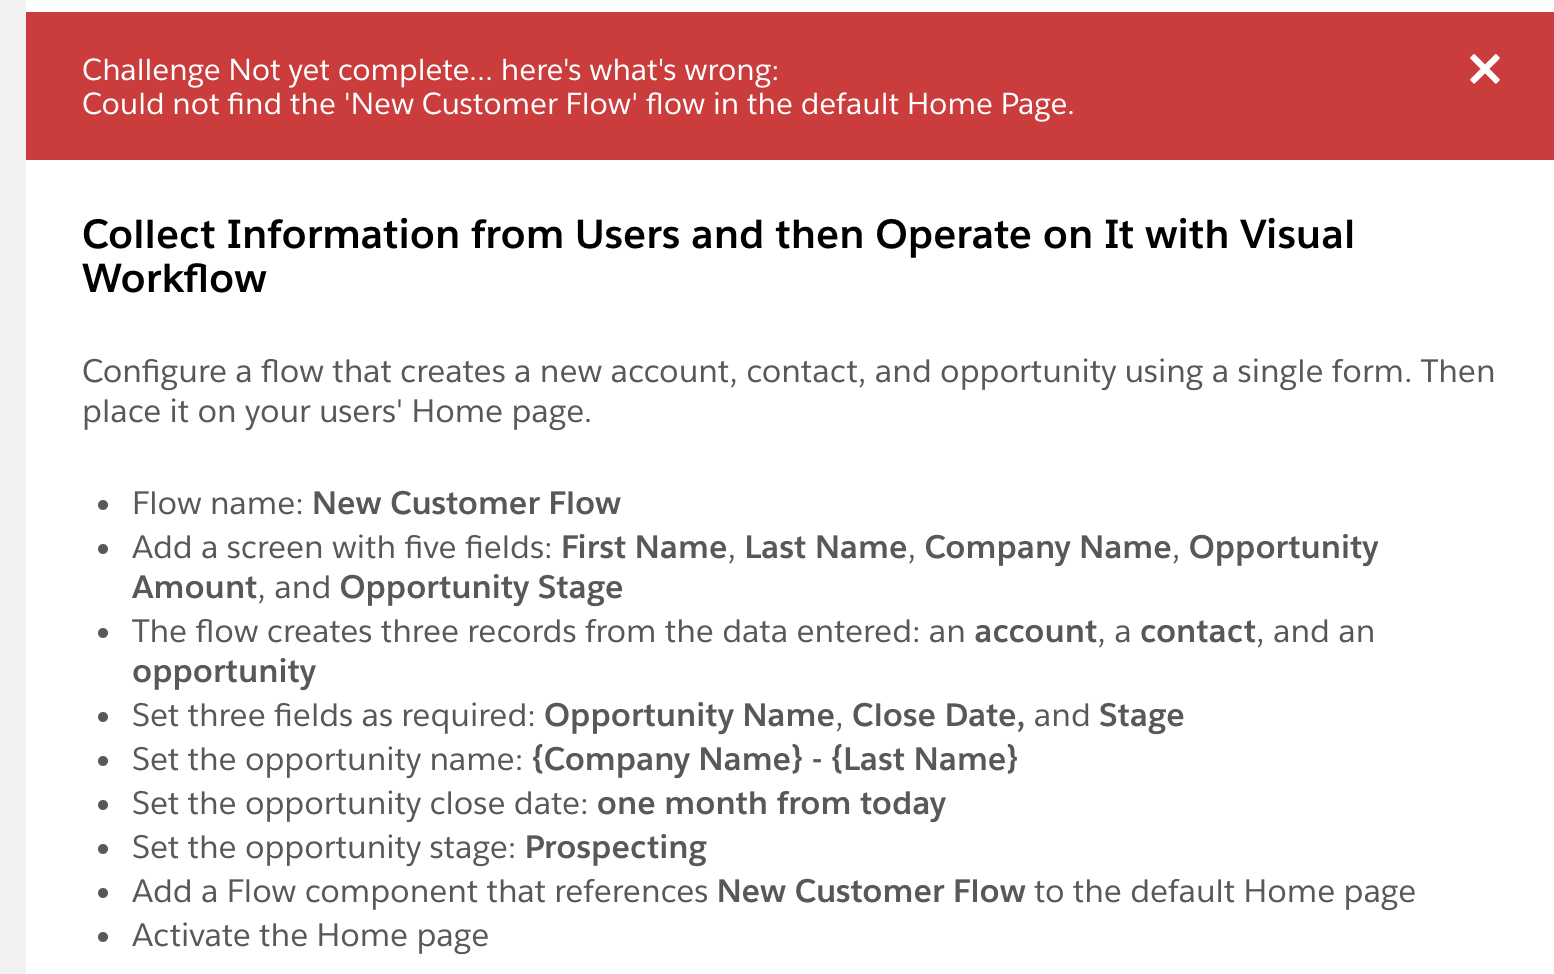Image resolution: width=1554 pixels, height=974 pixels.
Task: Click the 'Configure a flow' description paragraph
Action: (x=788, y=391)
